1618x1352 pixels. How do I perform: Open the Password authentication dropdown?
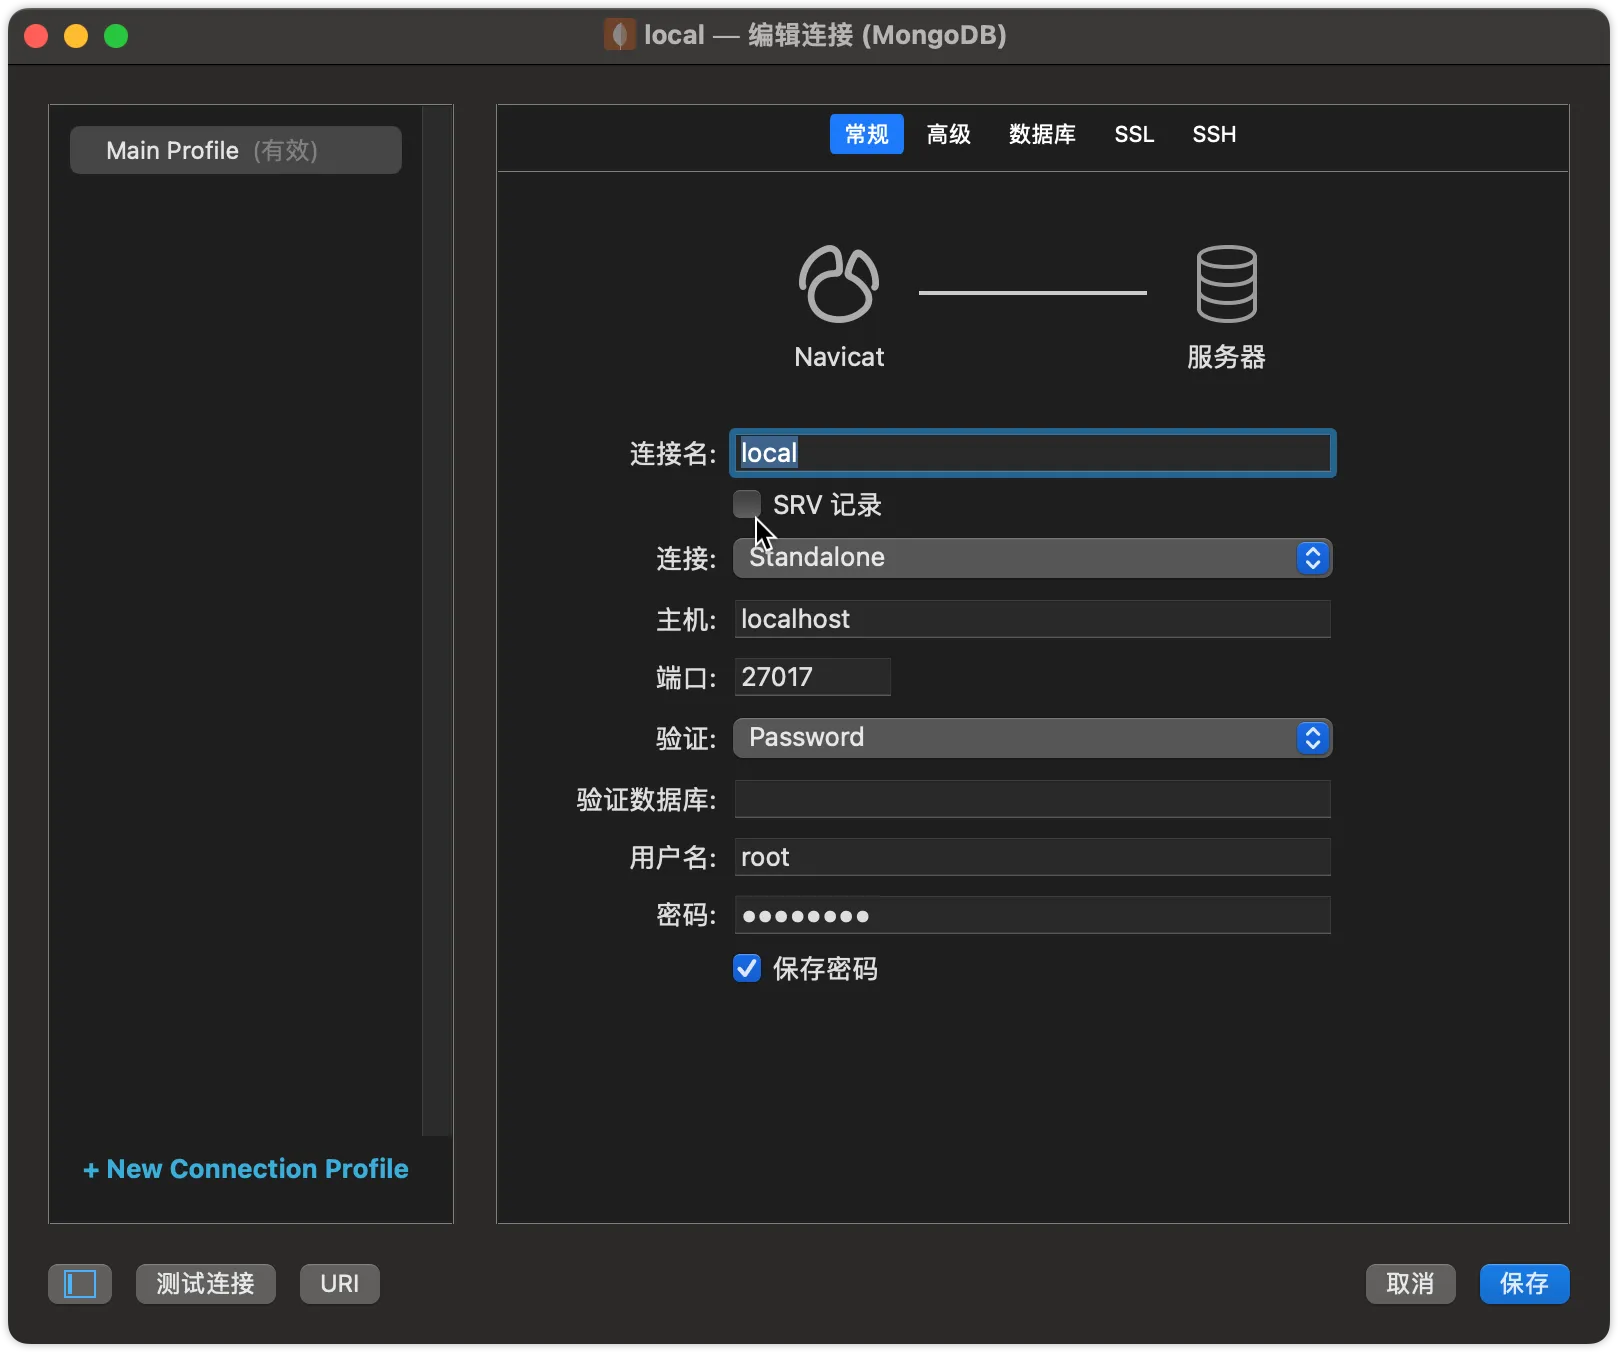coord(1032,738)
